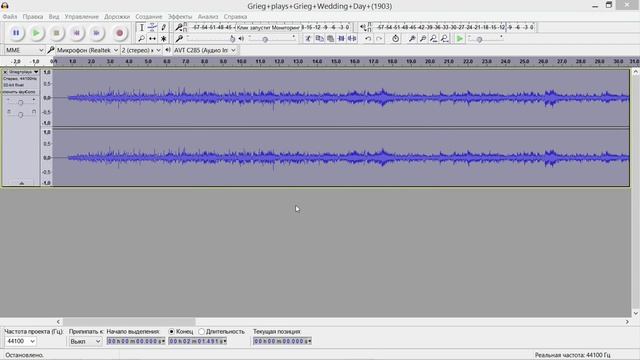
Task: Open the 2 (стерео) channels dropdown
Action: pyautogui.click(x=141, y=50)
